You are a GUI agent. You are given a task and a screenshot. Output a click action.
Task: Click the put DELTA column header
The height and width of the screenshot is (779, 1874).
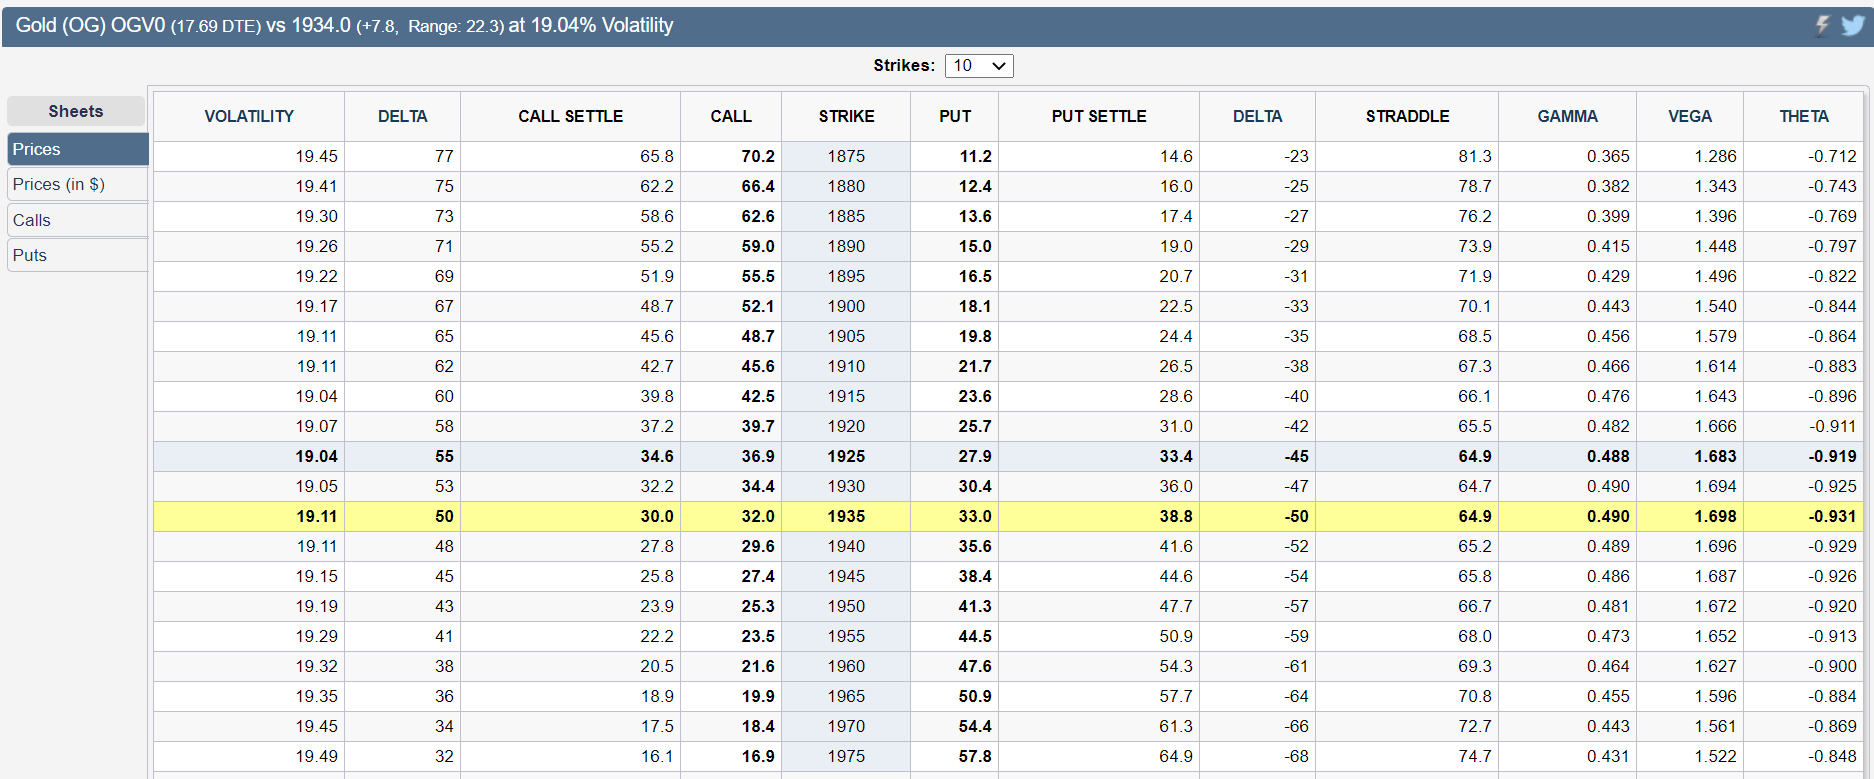[x=1257, y=116]
